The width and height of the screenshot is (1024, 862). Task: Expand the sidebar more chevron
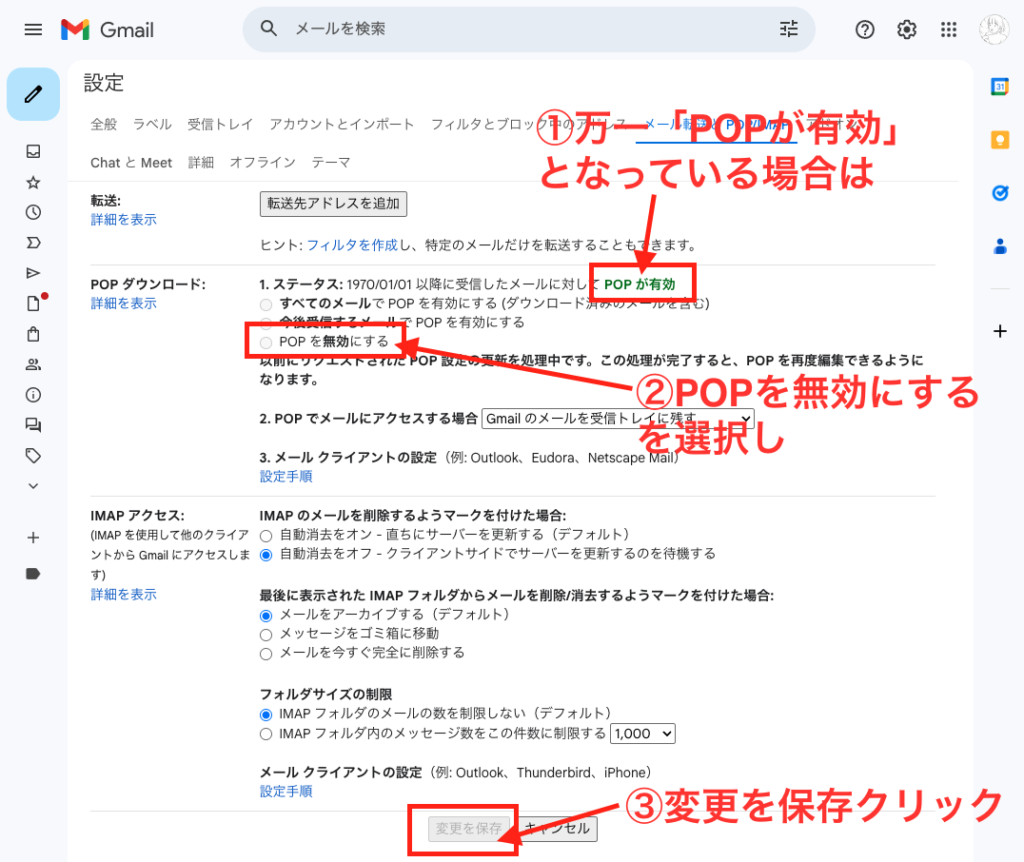tap(33, 486)
